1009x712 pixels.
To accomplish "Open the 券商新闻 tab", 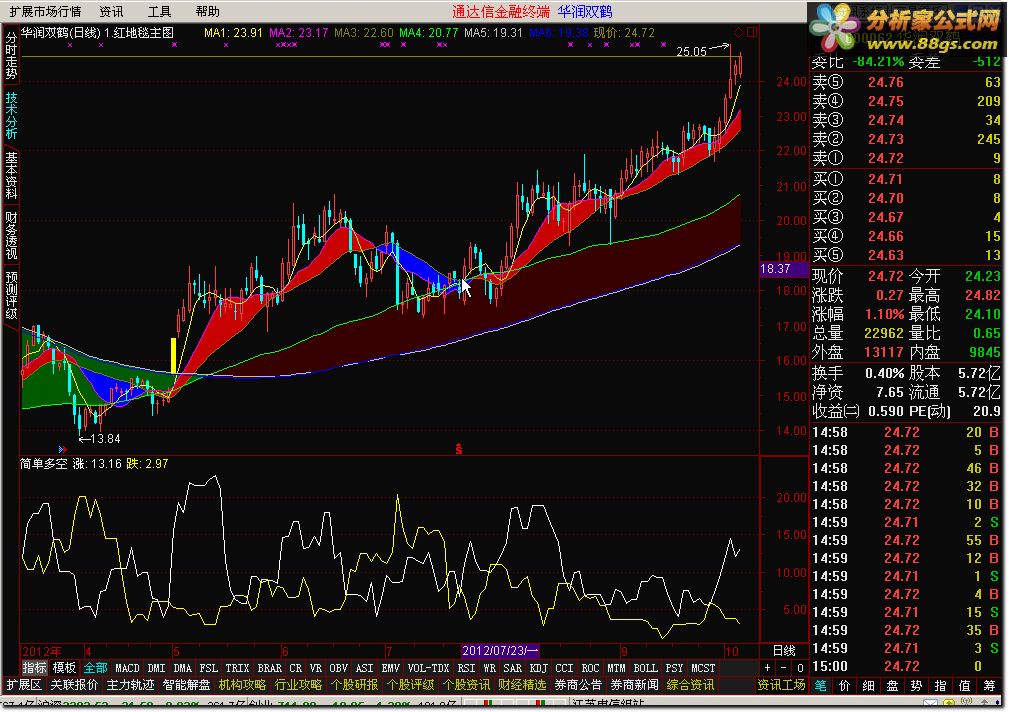I will (634, 684).
